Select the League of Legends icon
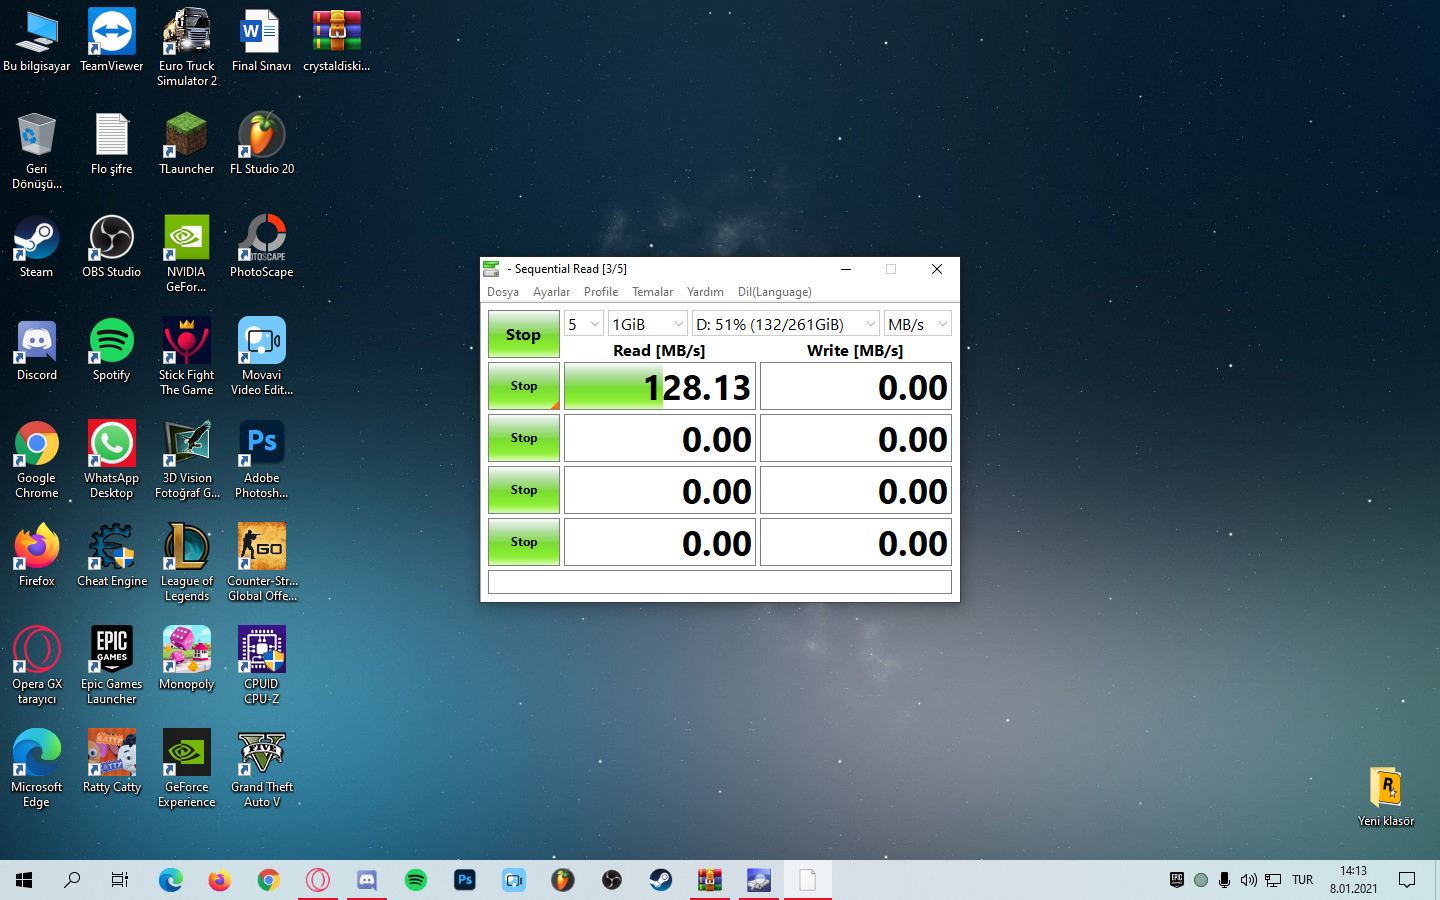 187,563
